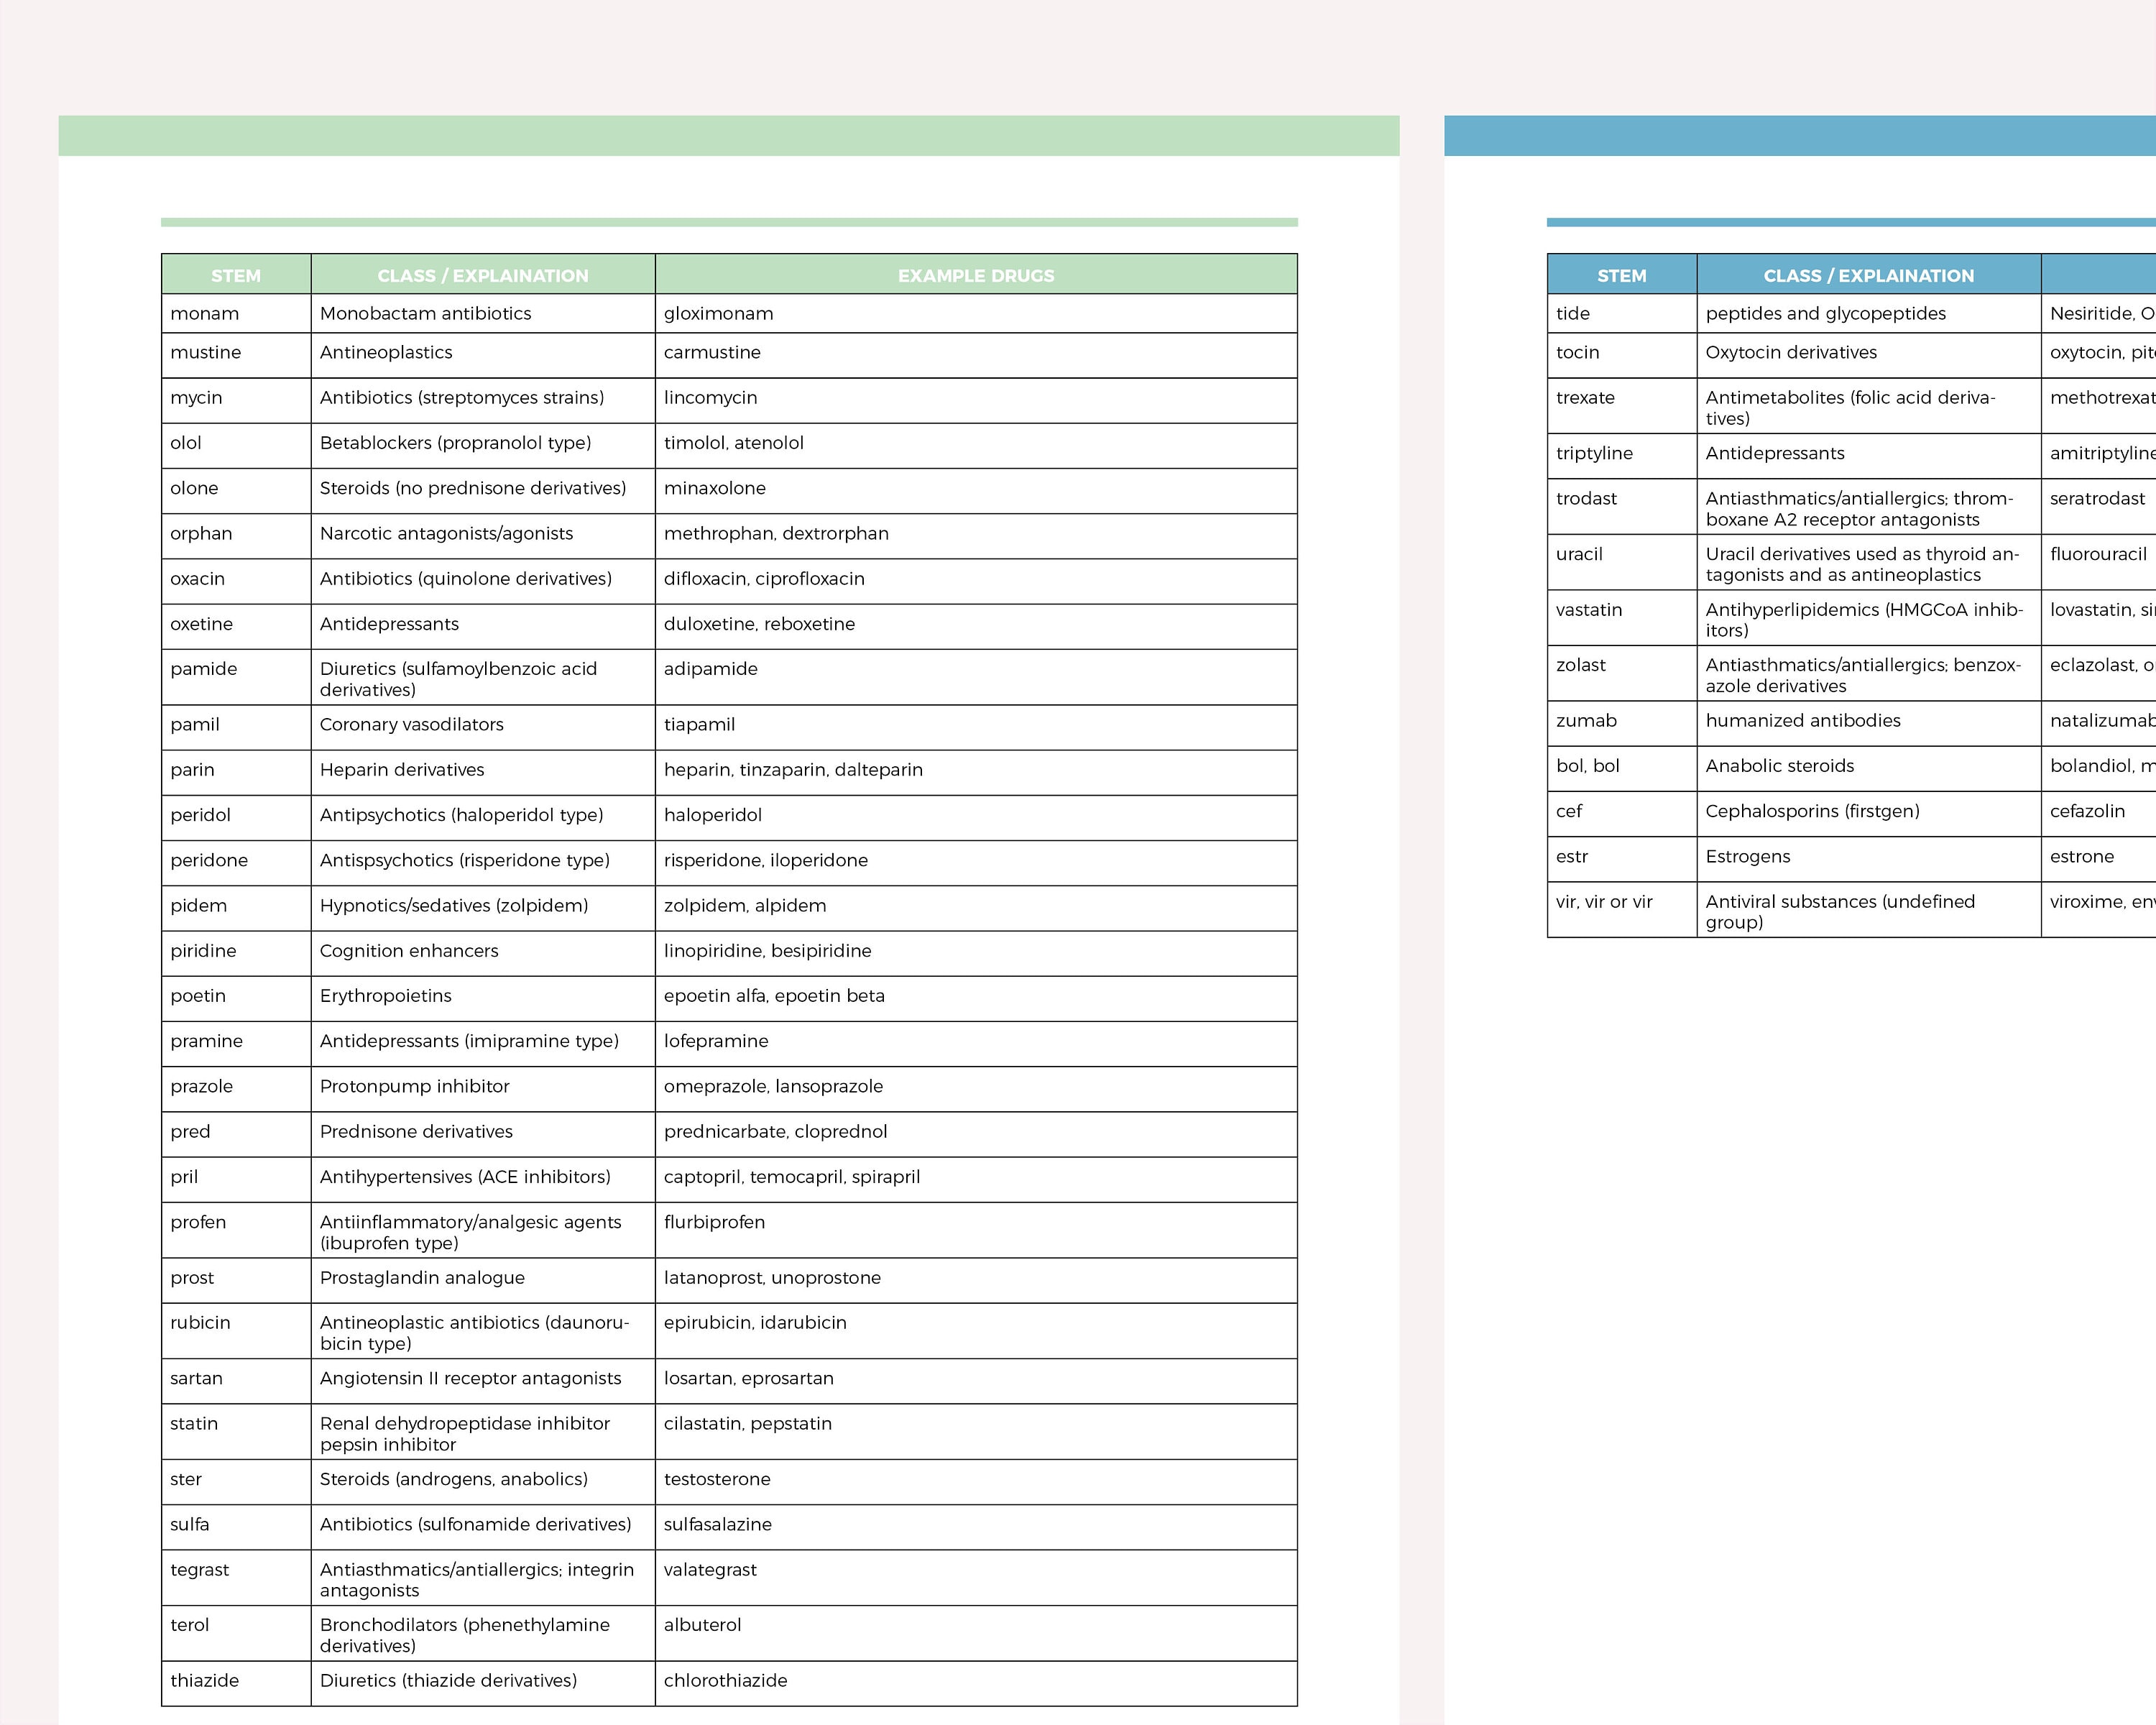Click 'heparin, tinzaparin, dalteparin' cell
Viewport: 2156px width, 1725px height.
pos(976,773)
